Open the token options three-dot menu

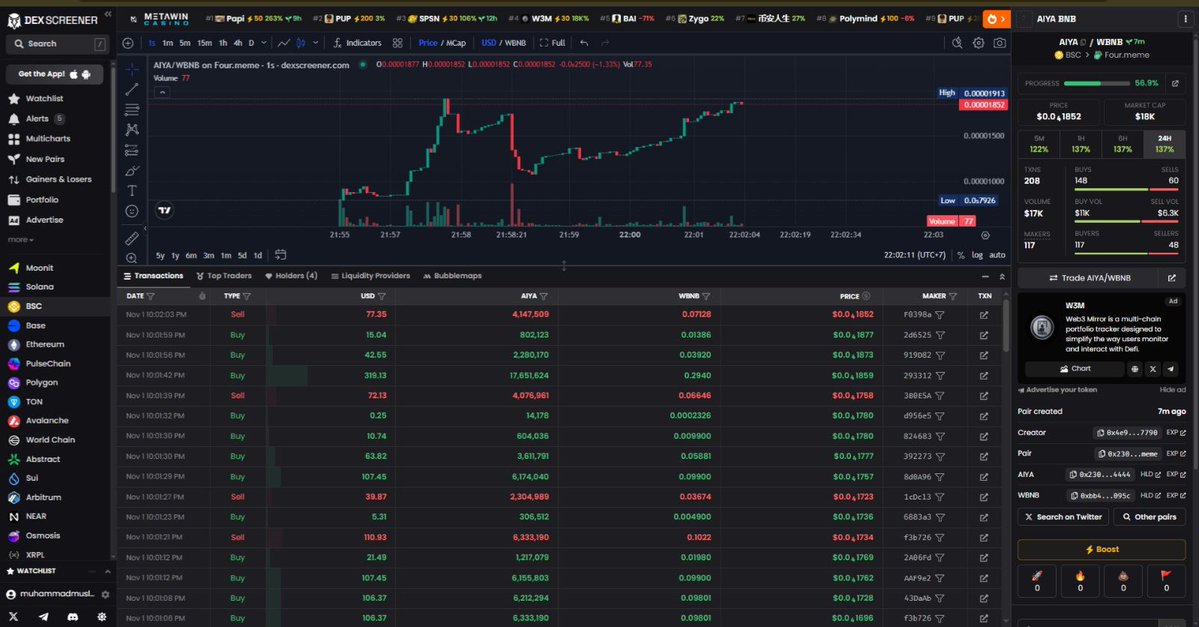click(x=1186, y=18)
